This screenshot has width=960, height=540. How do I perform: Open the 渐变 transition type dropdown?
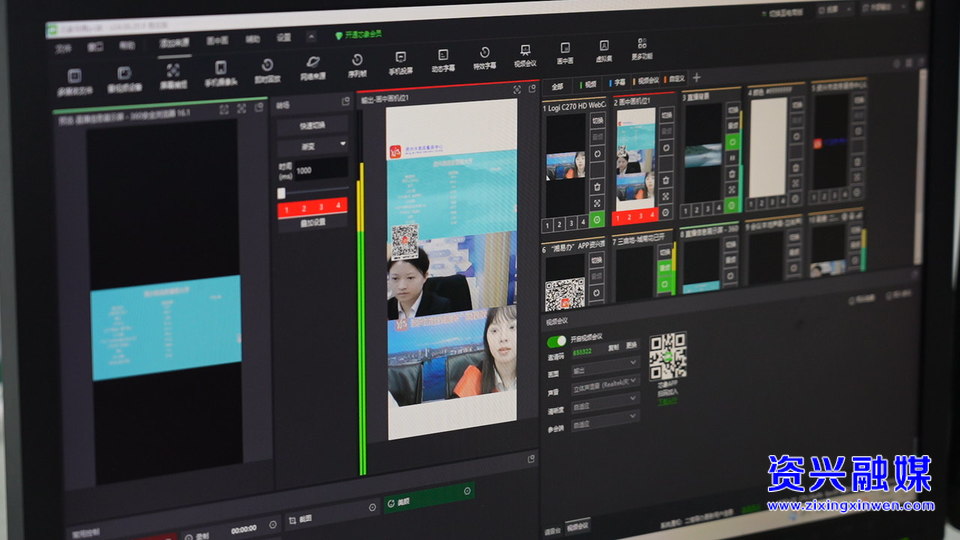point(313,146)
